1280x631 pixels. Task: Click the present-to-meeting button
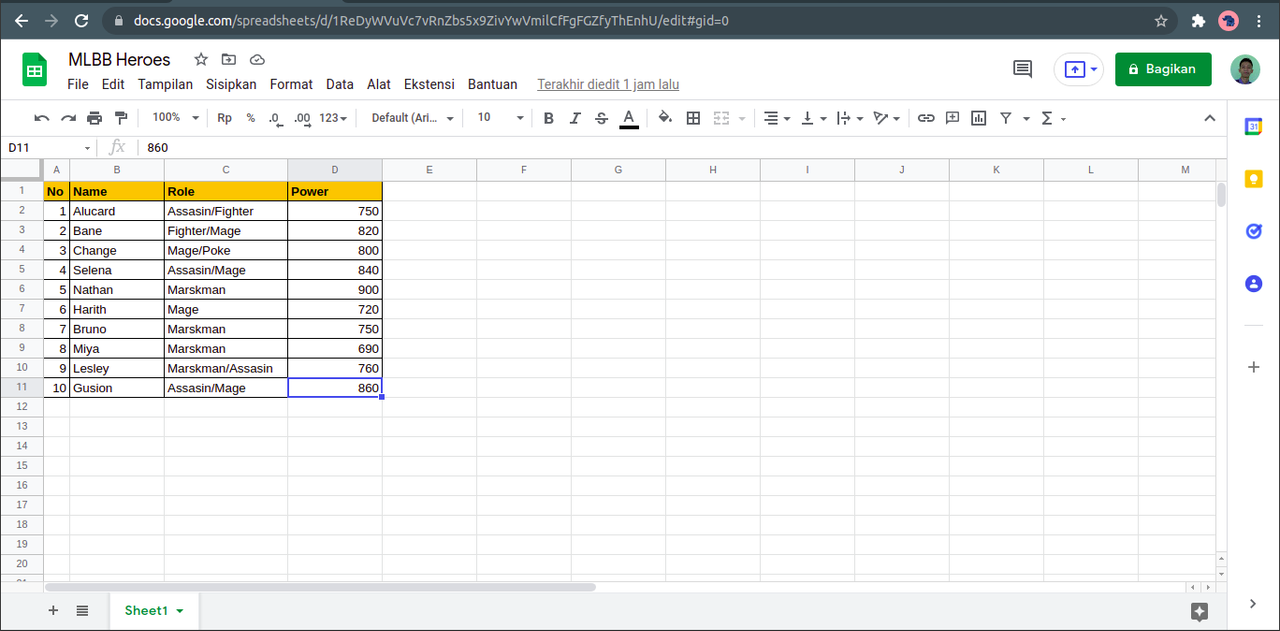point(1079,69)
